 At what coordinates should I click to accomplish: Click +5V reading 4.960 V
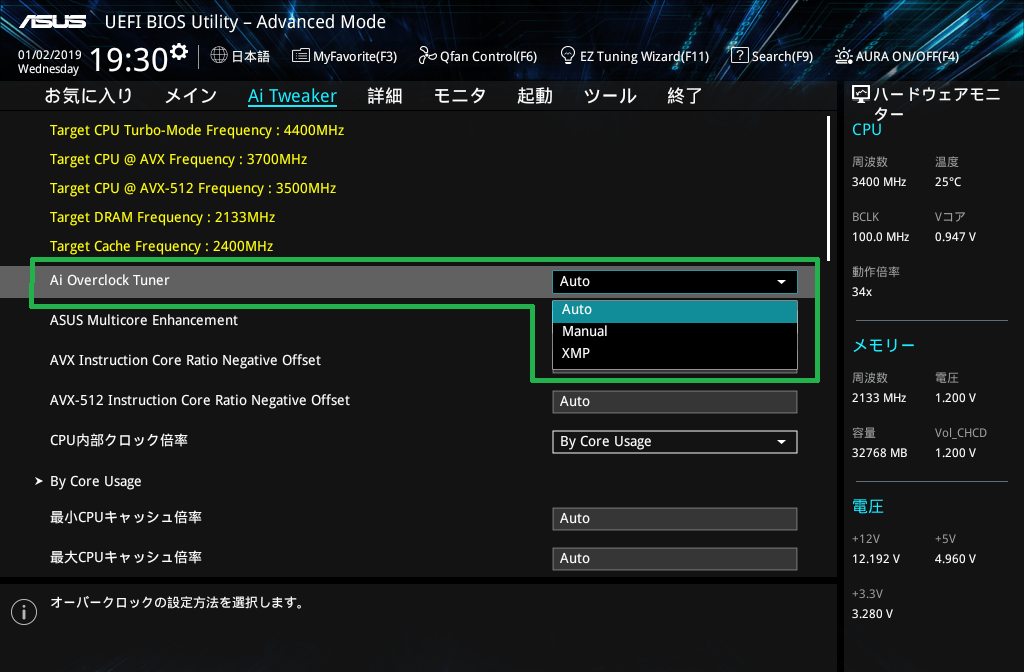tap(955, 559)
